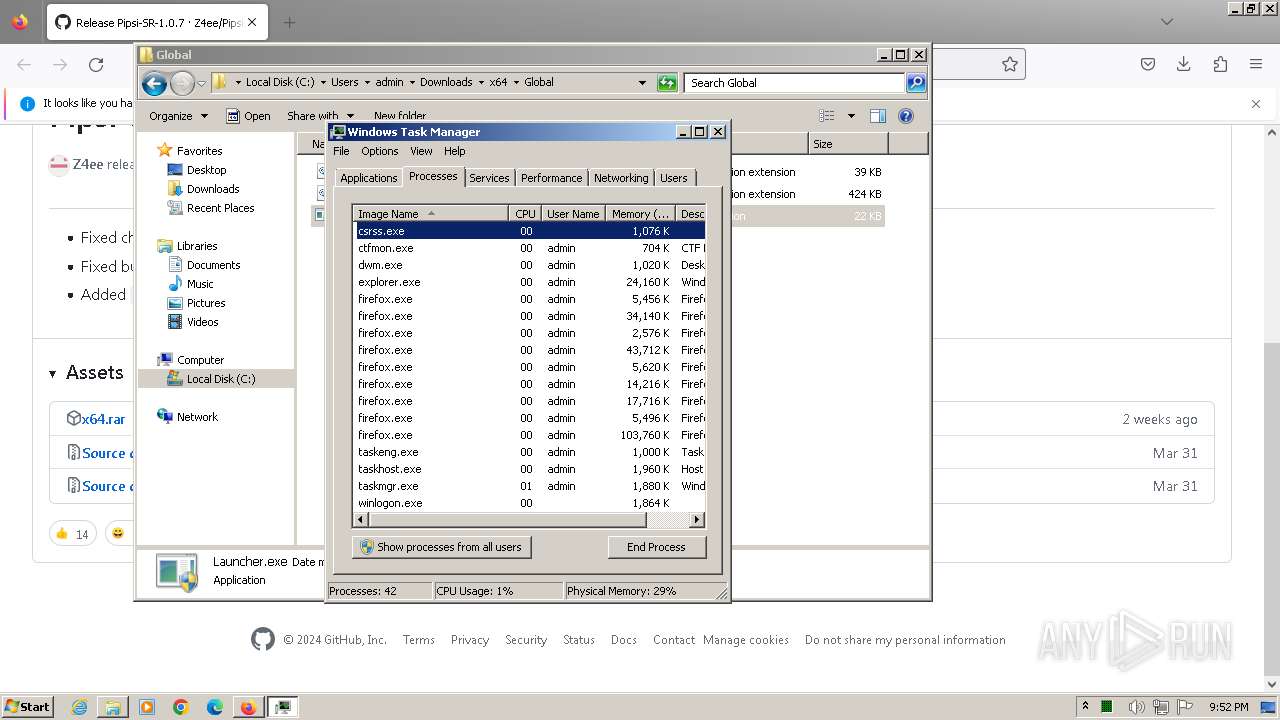Click Change your view icon in Explorer
The image size is (1280, 720).
827,116
